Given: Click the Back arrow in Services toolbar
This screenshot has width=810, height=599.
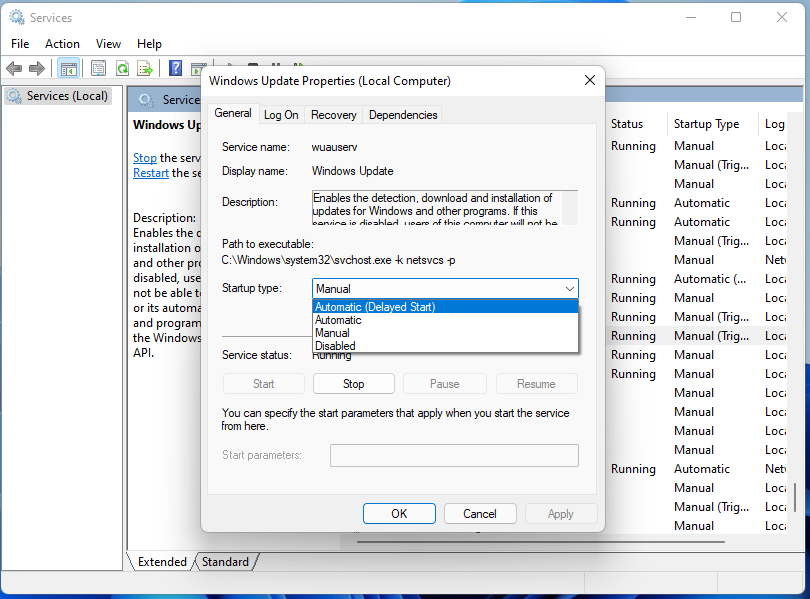Looking at the screenshot, I should 14,68.
